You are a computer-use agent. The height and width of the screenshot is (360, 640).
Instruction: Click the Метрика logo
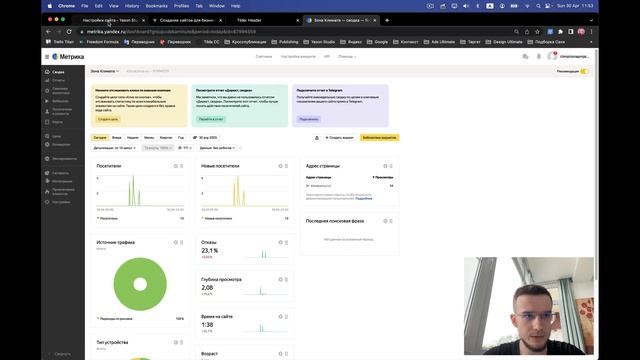[68, 57]
